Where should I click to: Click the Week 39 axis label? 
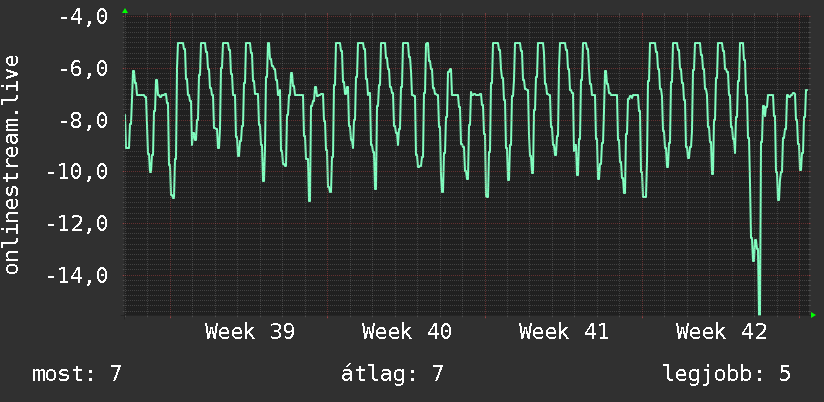(x=250, y=332)
